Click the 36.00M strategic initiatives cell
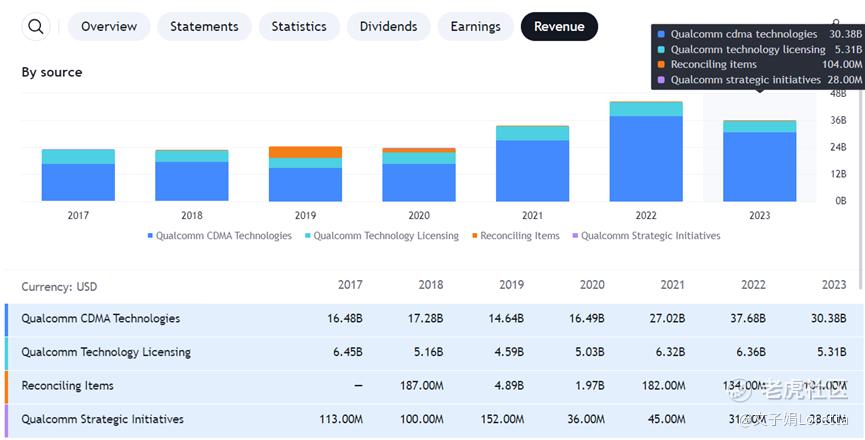This screenshot has width=865, height=440. point(586,419)
